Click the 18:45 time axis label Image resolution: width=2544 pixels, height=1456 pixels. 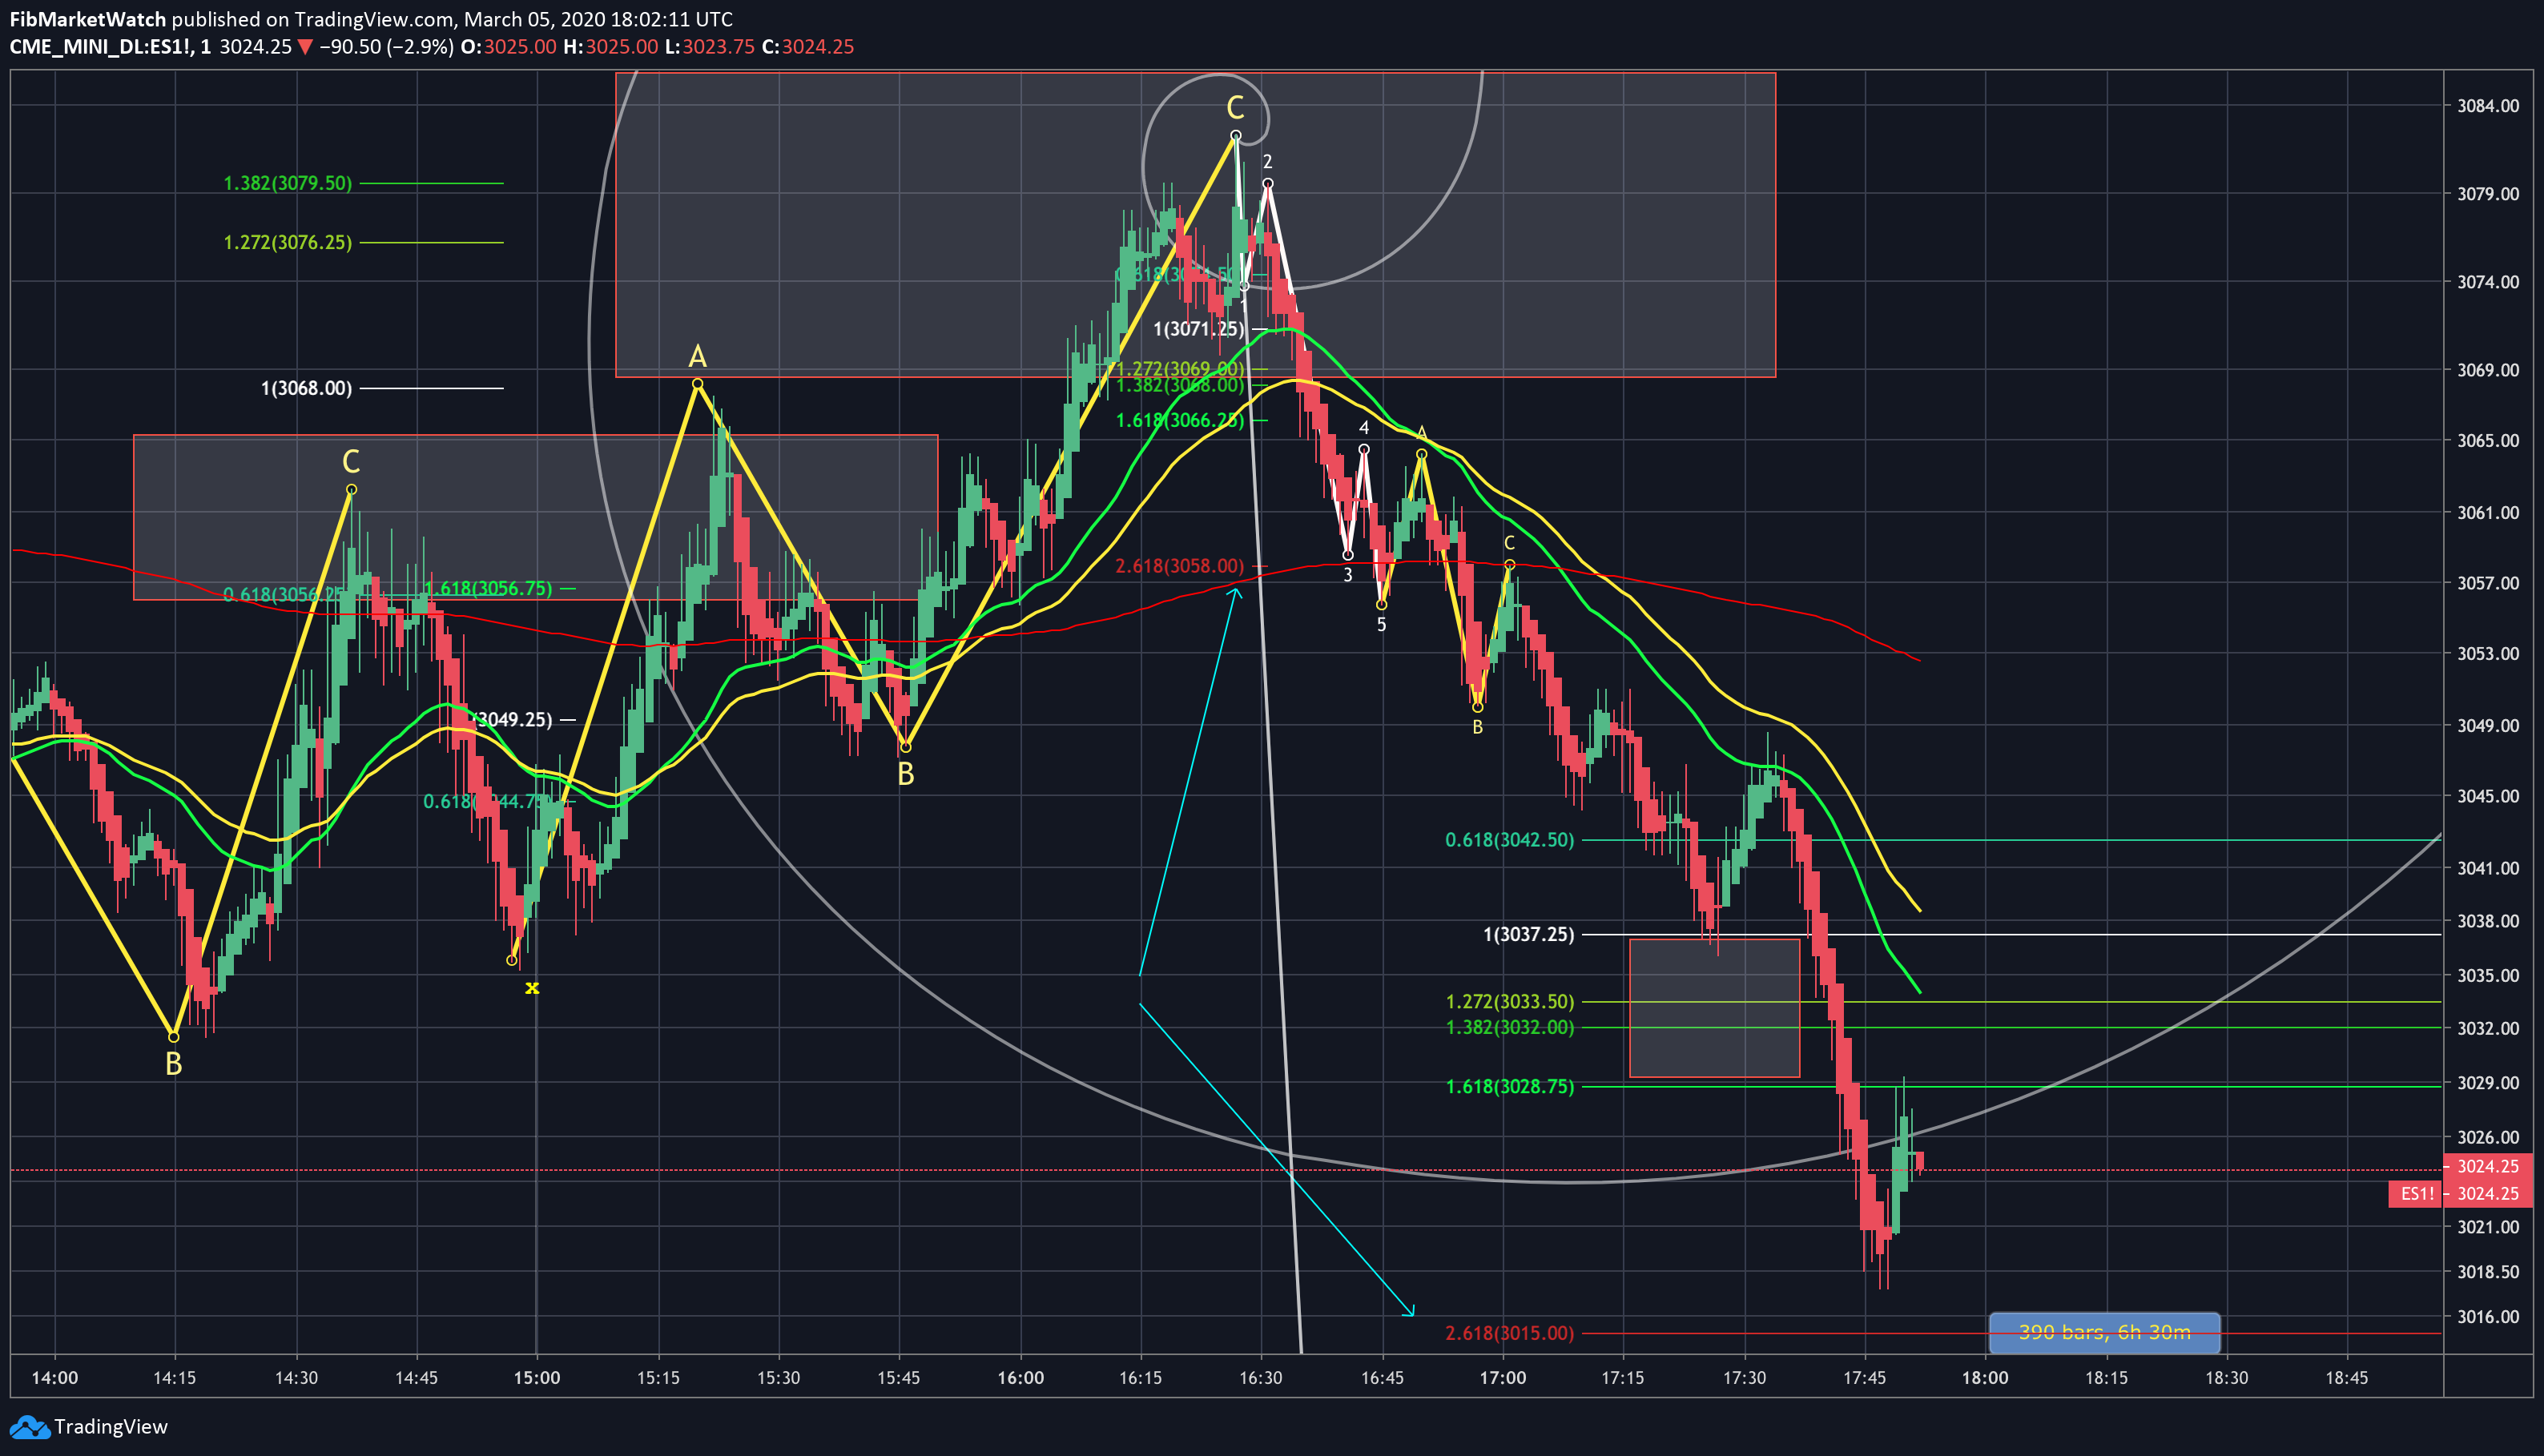2347,1378
